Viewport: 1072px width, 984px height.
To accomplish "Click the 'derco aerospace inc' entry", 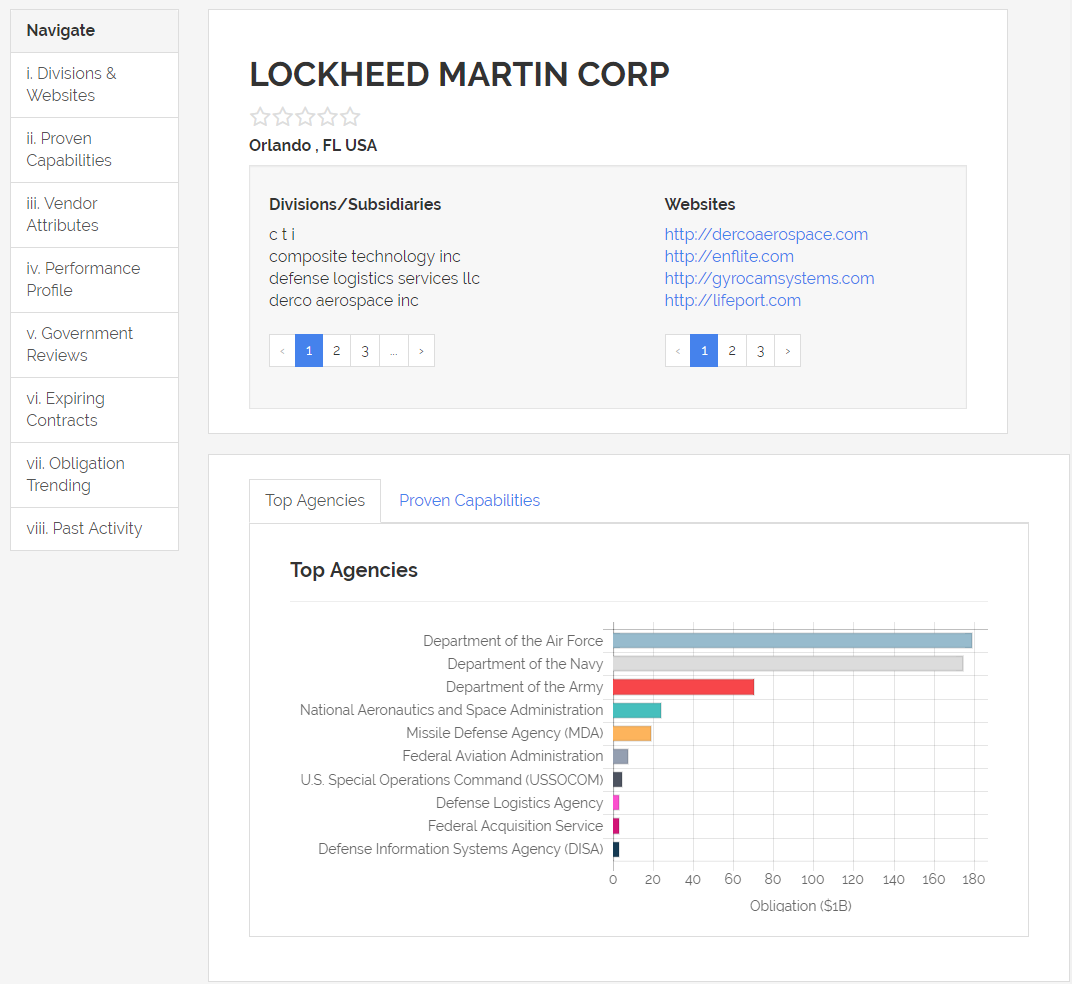I will [x=343, y=300].
